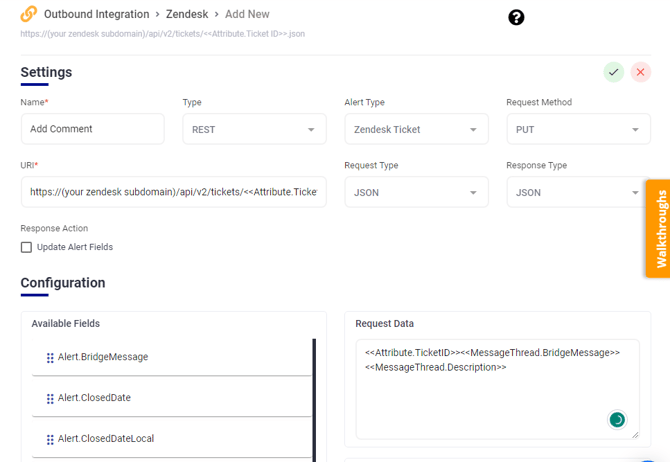Click the Name field containing Add Comment
670x462 pixels.
tap(92, 129)
